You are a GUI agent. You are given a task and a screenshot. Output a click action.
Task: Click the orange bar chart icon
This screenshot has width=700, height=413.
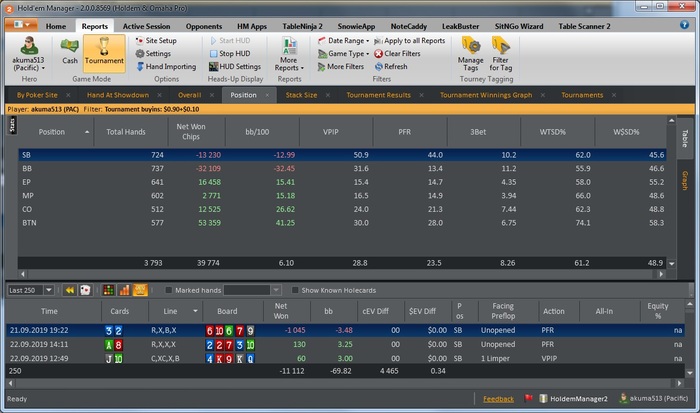click(x=124, y=290)
